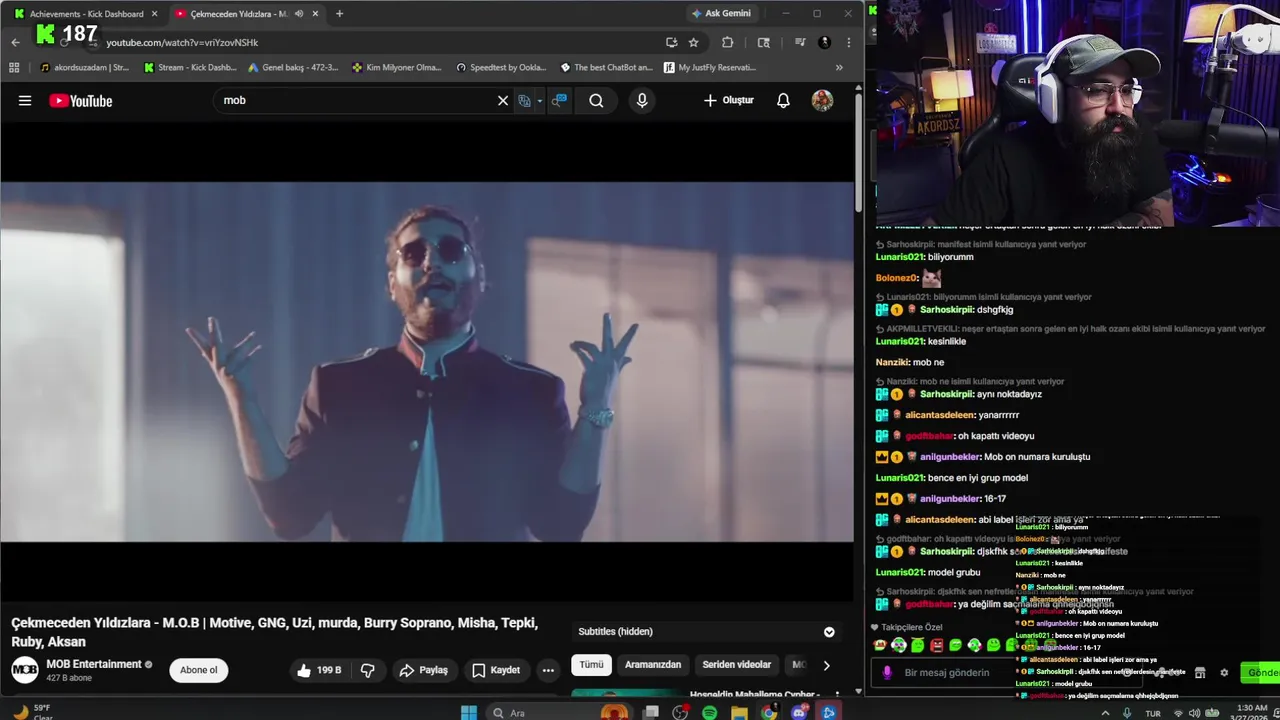Click the video player area
This screenshot has width=1280, height=720.
[427, 361]
